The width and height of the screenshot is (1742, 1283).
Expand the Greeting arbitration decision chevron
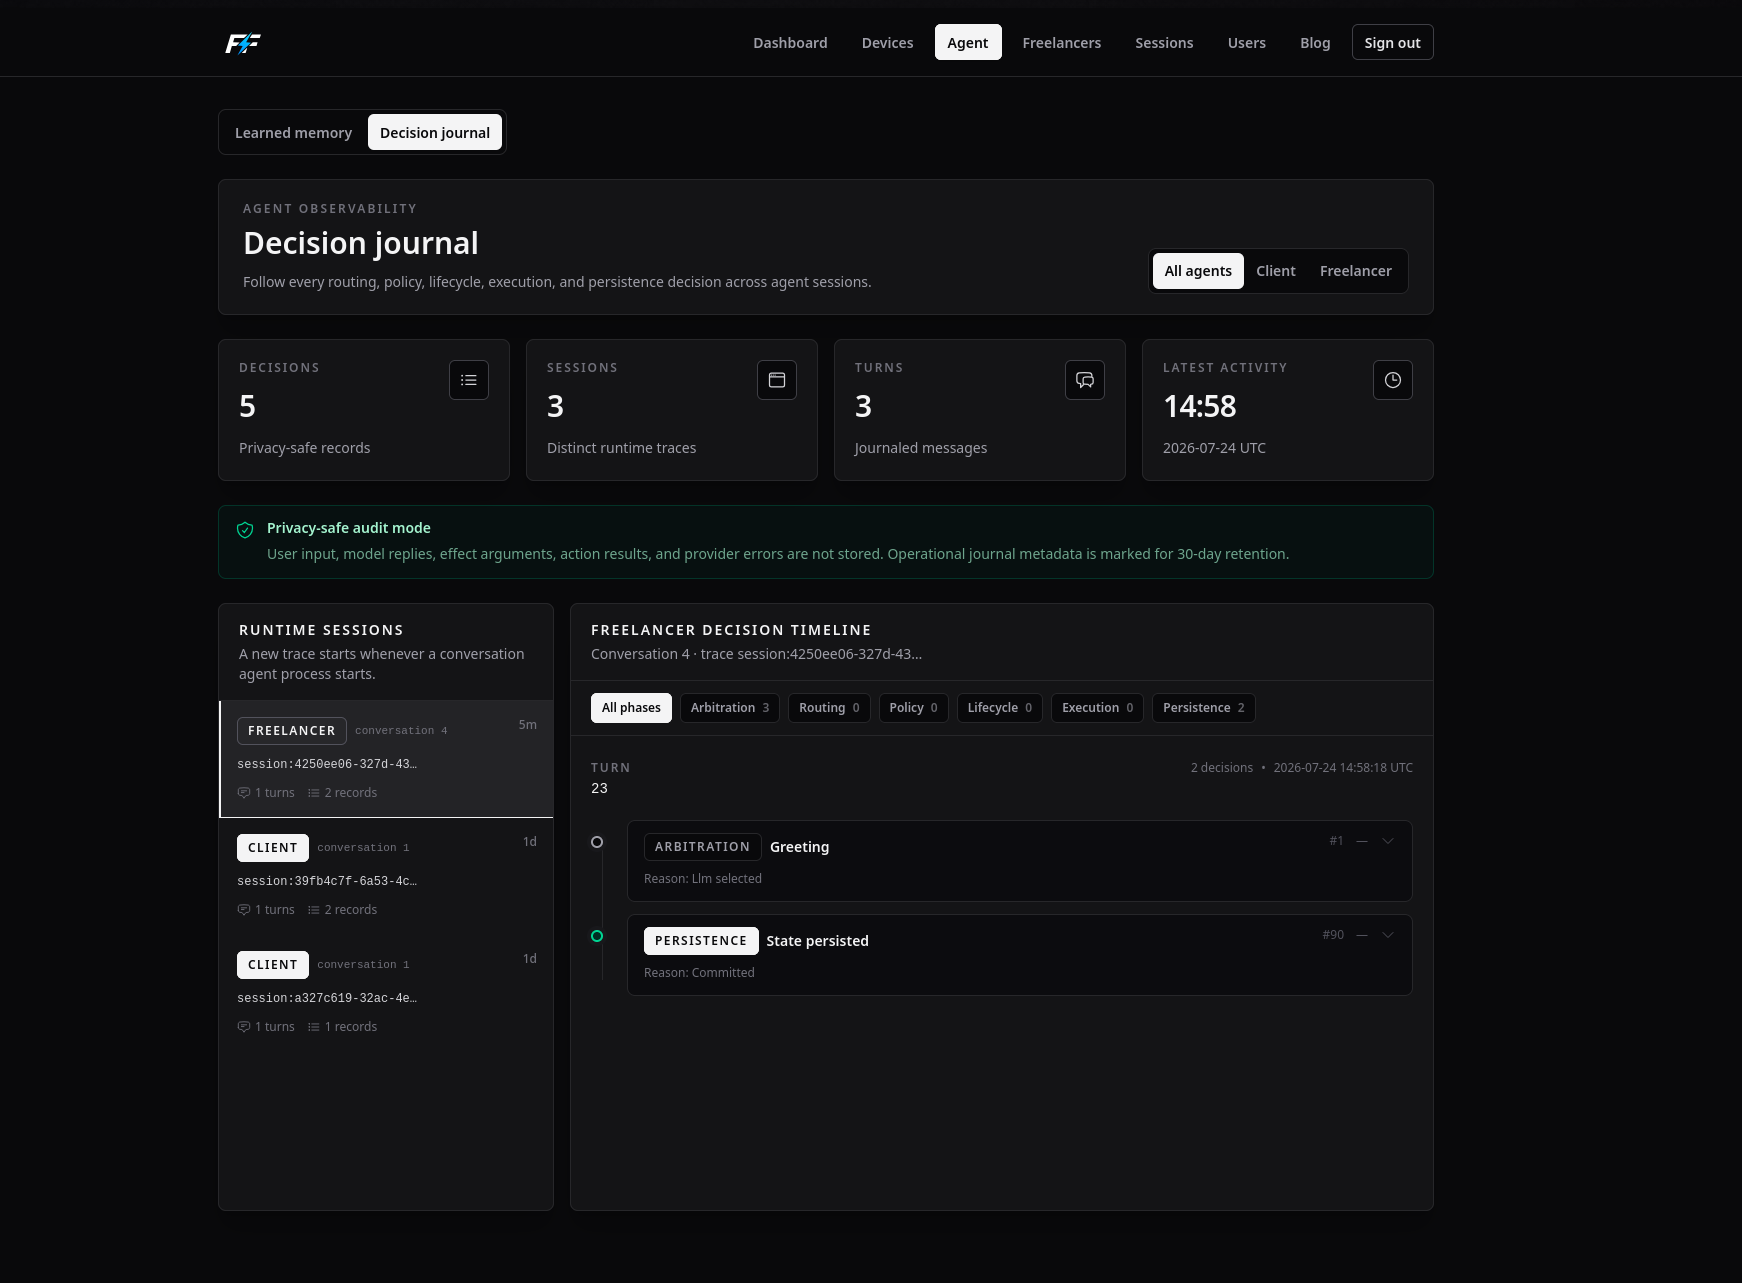coord(1388,841)
